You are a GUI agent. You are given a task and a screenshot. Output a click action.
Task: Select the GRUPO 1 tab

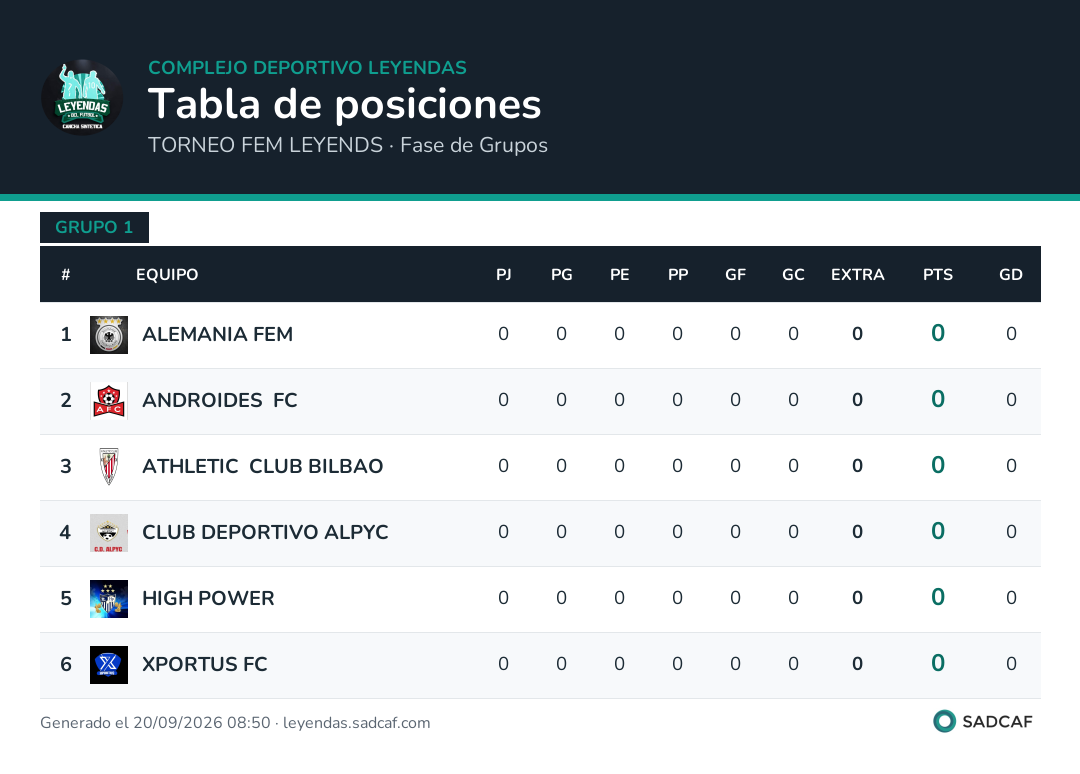point(94,227)
